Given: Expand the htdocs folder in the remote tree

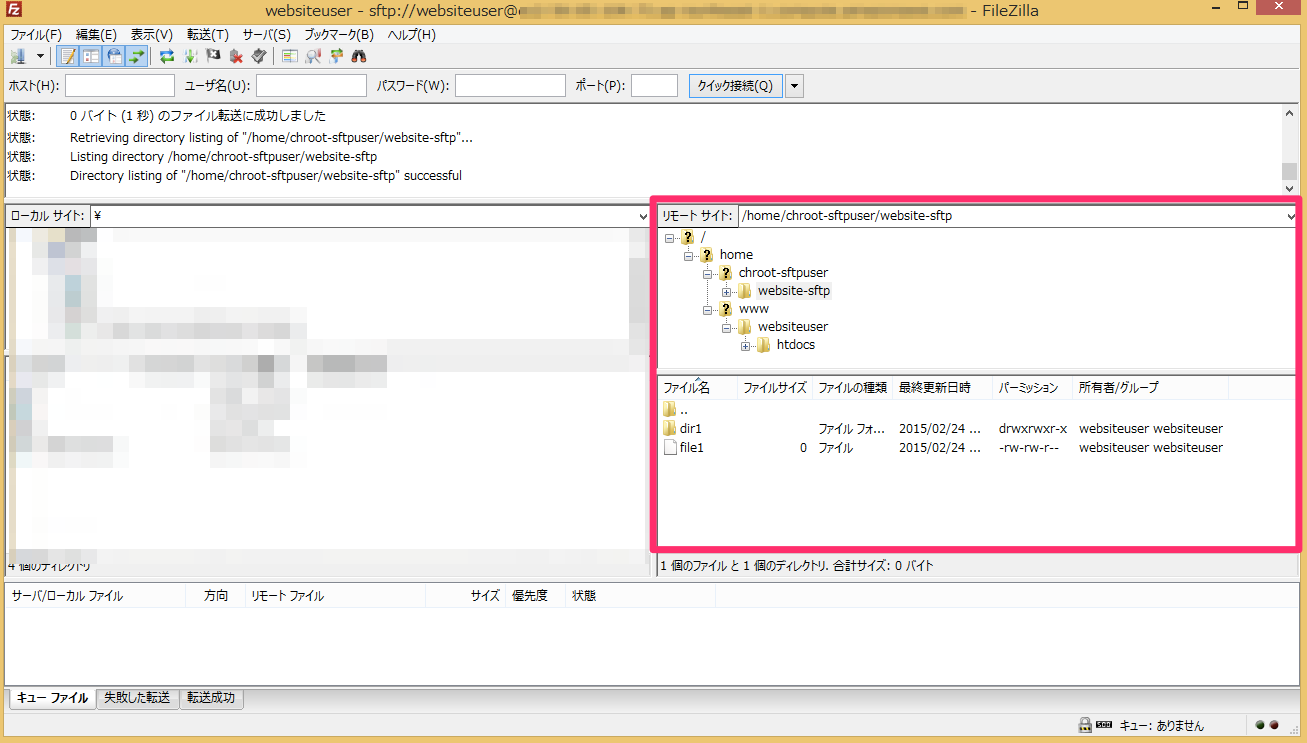Looking at the screenshot, I should (746, 345).
